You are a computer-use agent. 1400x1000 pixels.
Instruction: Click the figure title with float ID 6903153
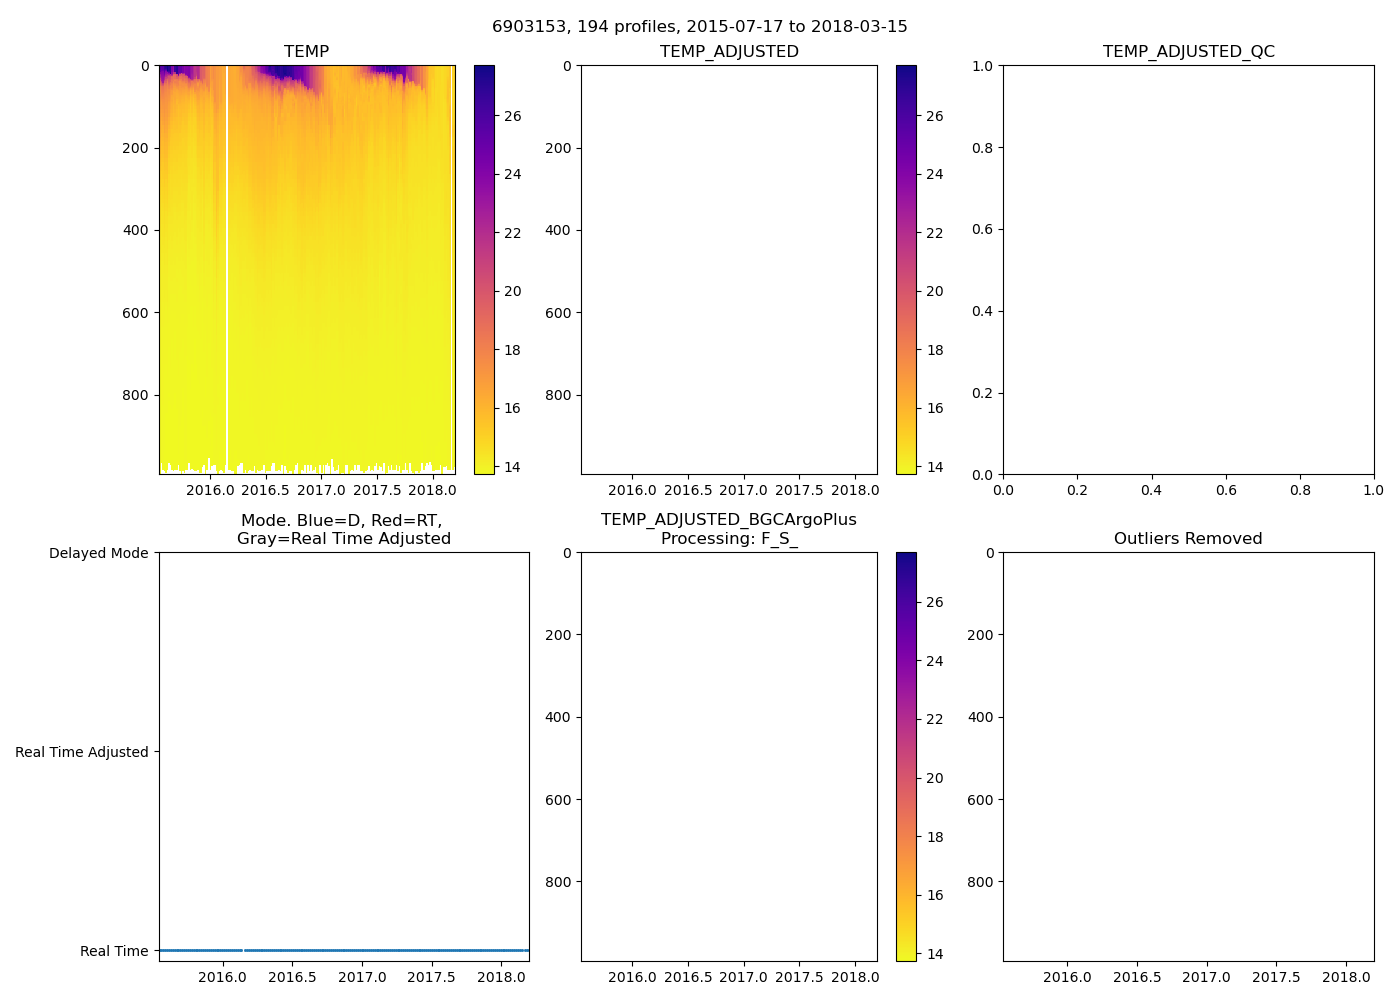coord(699,27)
